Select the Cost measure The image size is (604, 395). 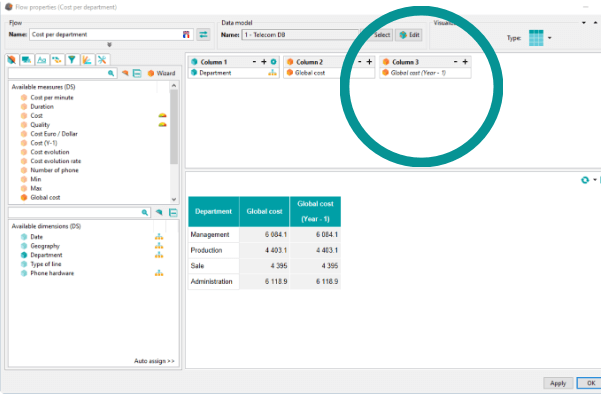point(37,116)
